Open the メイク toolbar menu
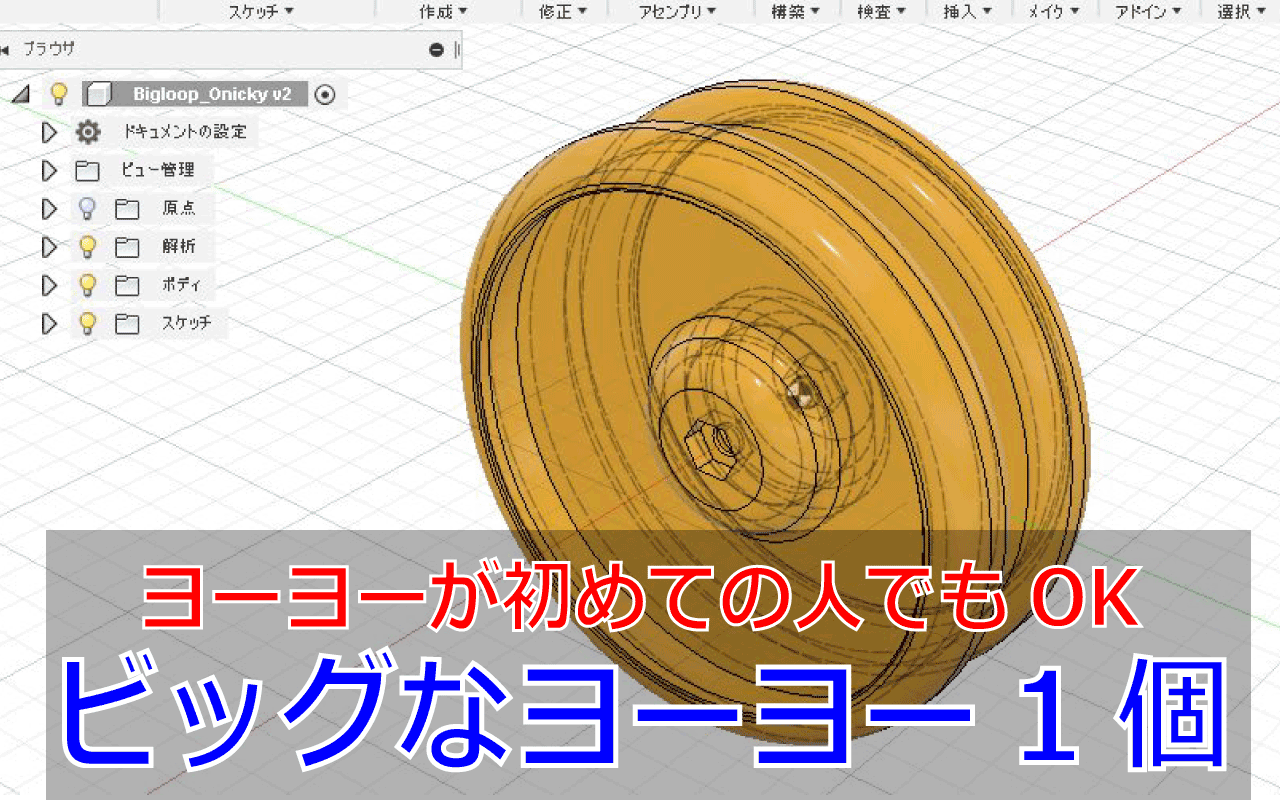The height and width of the screenshot is (800, 1280). click(x=1053, y=11)
